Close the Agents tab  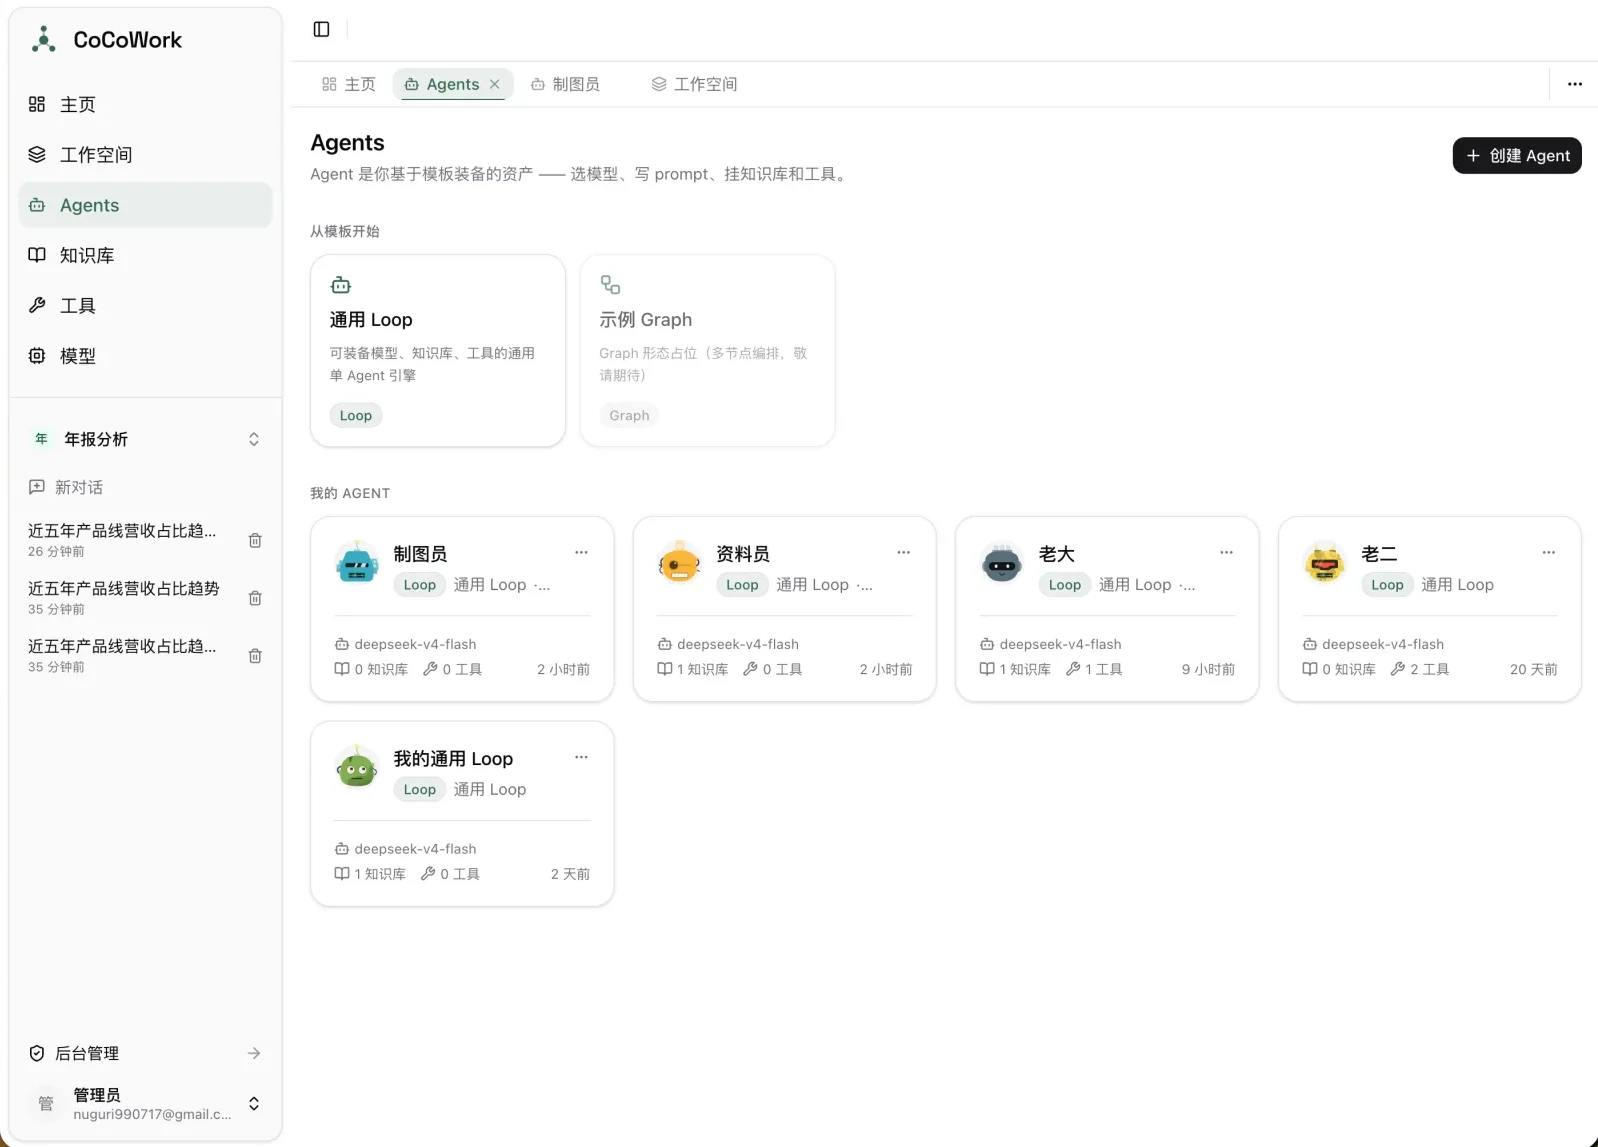(x=494, y=84)
